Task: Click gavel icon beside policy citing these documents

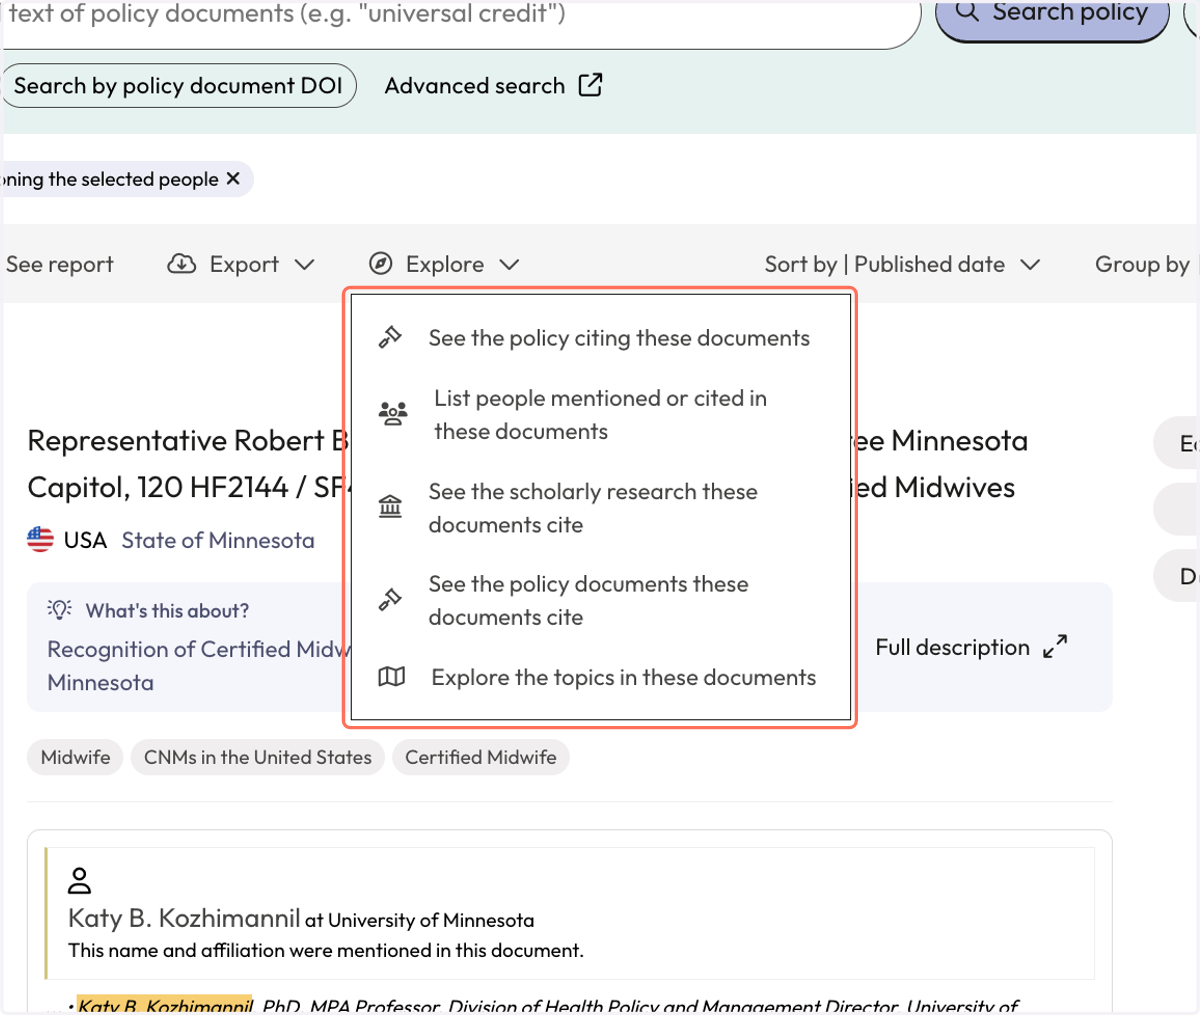Action: click(390, 337)
